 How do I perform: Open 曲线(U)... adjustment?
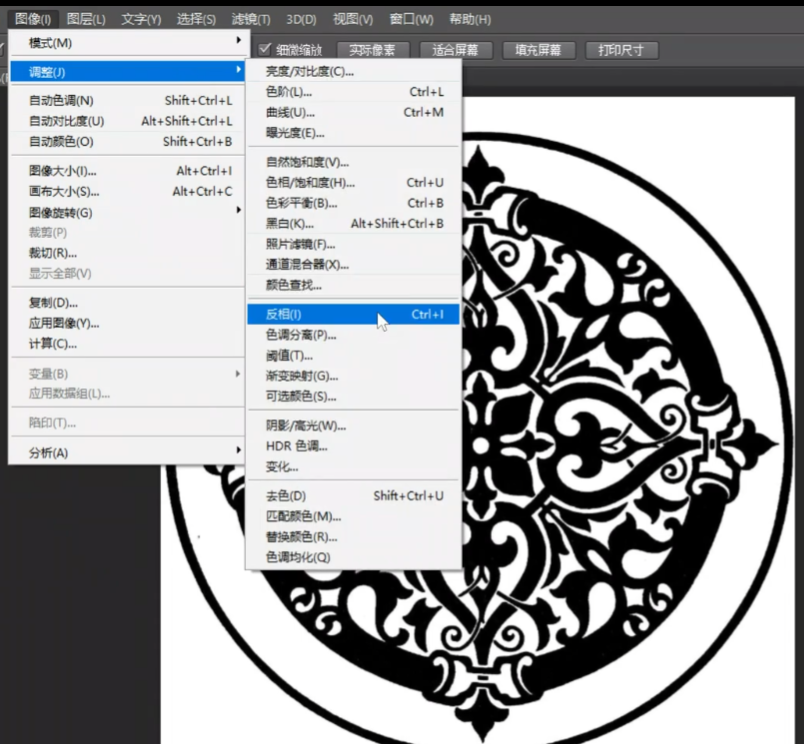tap(353, 112)
